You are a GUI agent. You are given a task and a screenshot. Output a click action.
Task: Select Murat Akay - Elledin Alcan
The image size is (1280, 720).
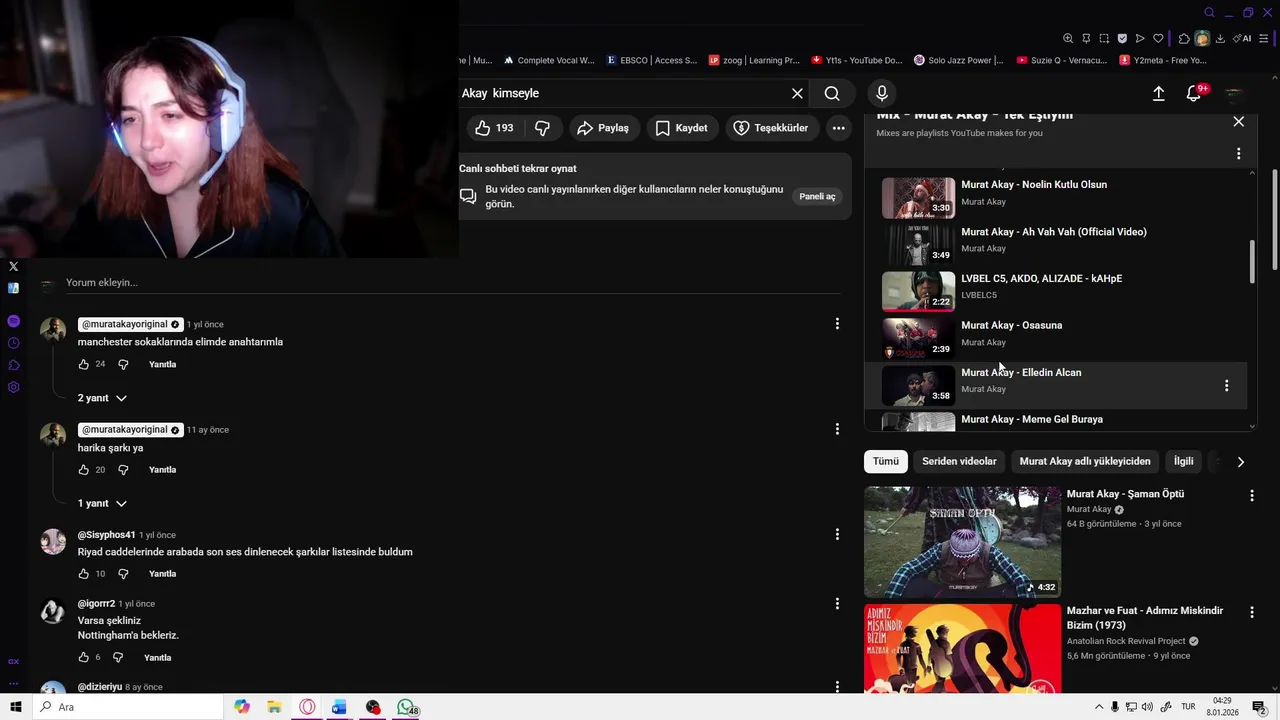point(1021,373)
